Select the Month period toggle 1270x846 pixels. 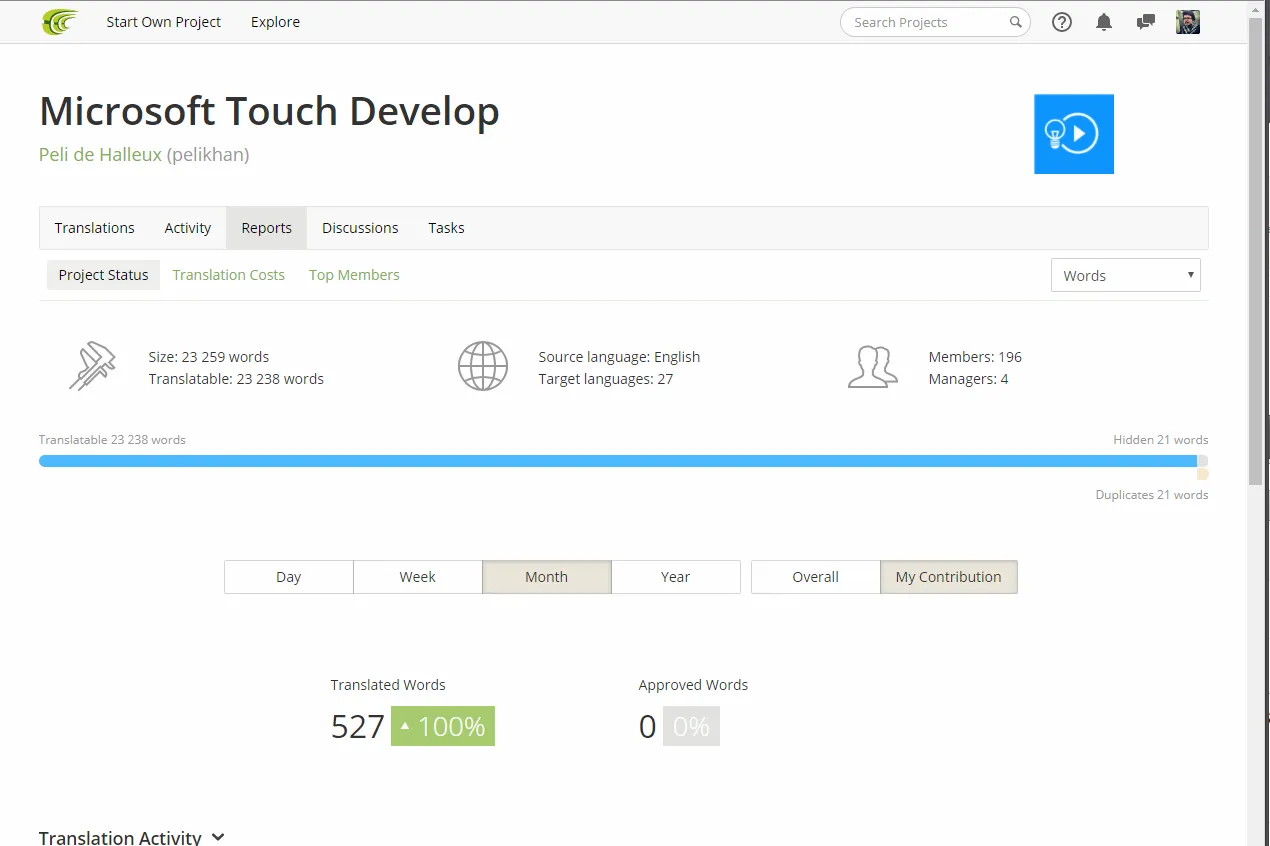tap(547, 577)
